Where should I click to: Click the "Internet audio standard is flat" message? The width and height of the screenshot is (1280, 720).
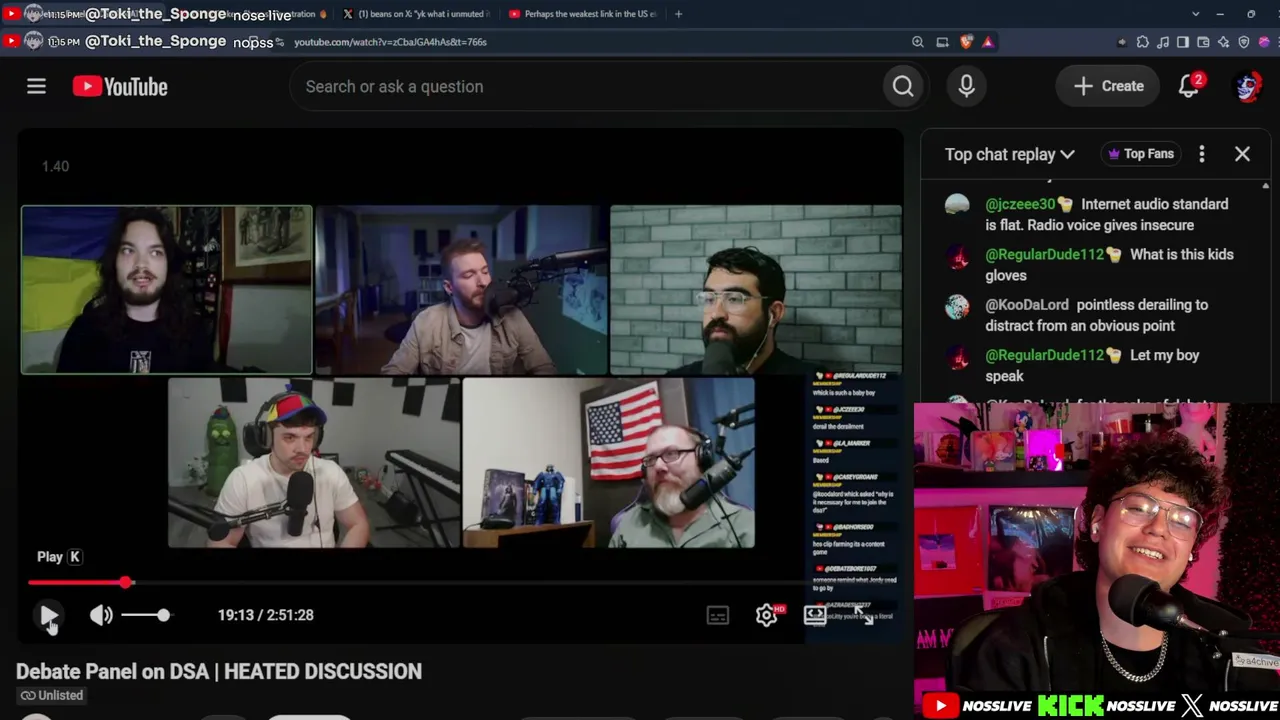click(1107, 214)
